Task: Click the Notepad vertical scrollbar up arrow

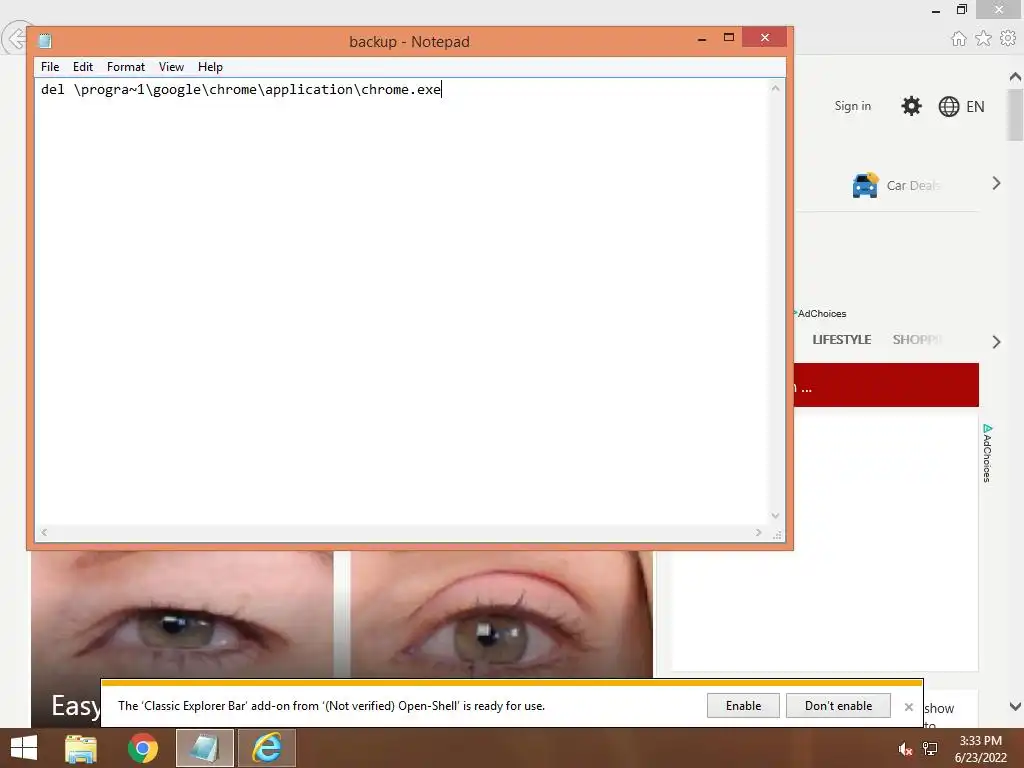Action: pyautogui.click(x=775, y=88)
